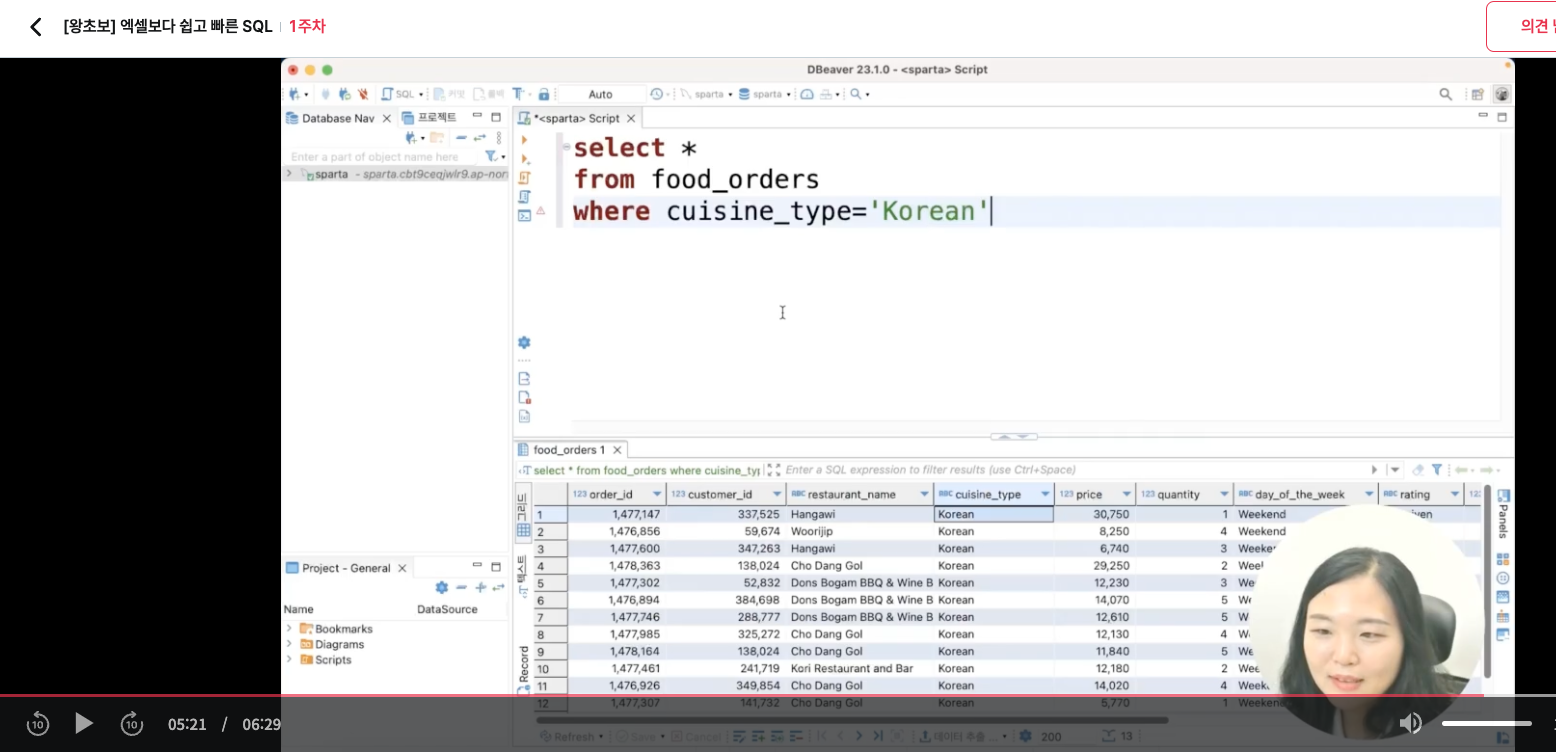Expand the Bookmarks folder

tap(289, 629)
